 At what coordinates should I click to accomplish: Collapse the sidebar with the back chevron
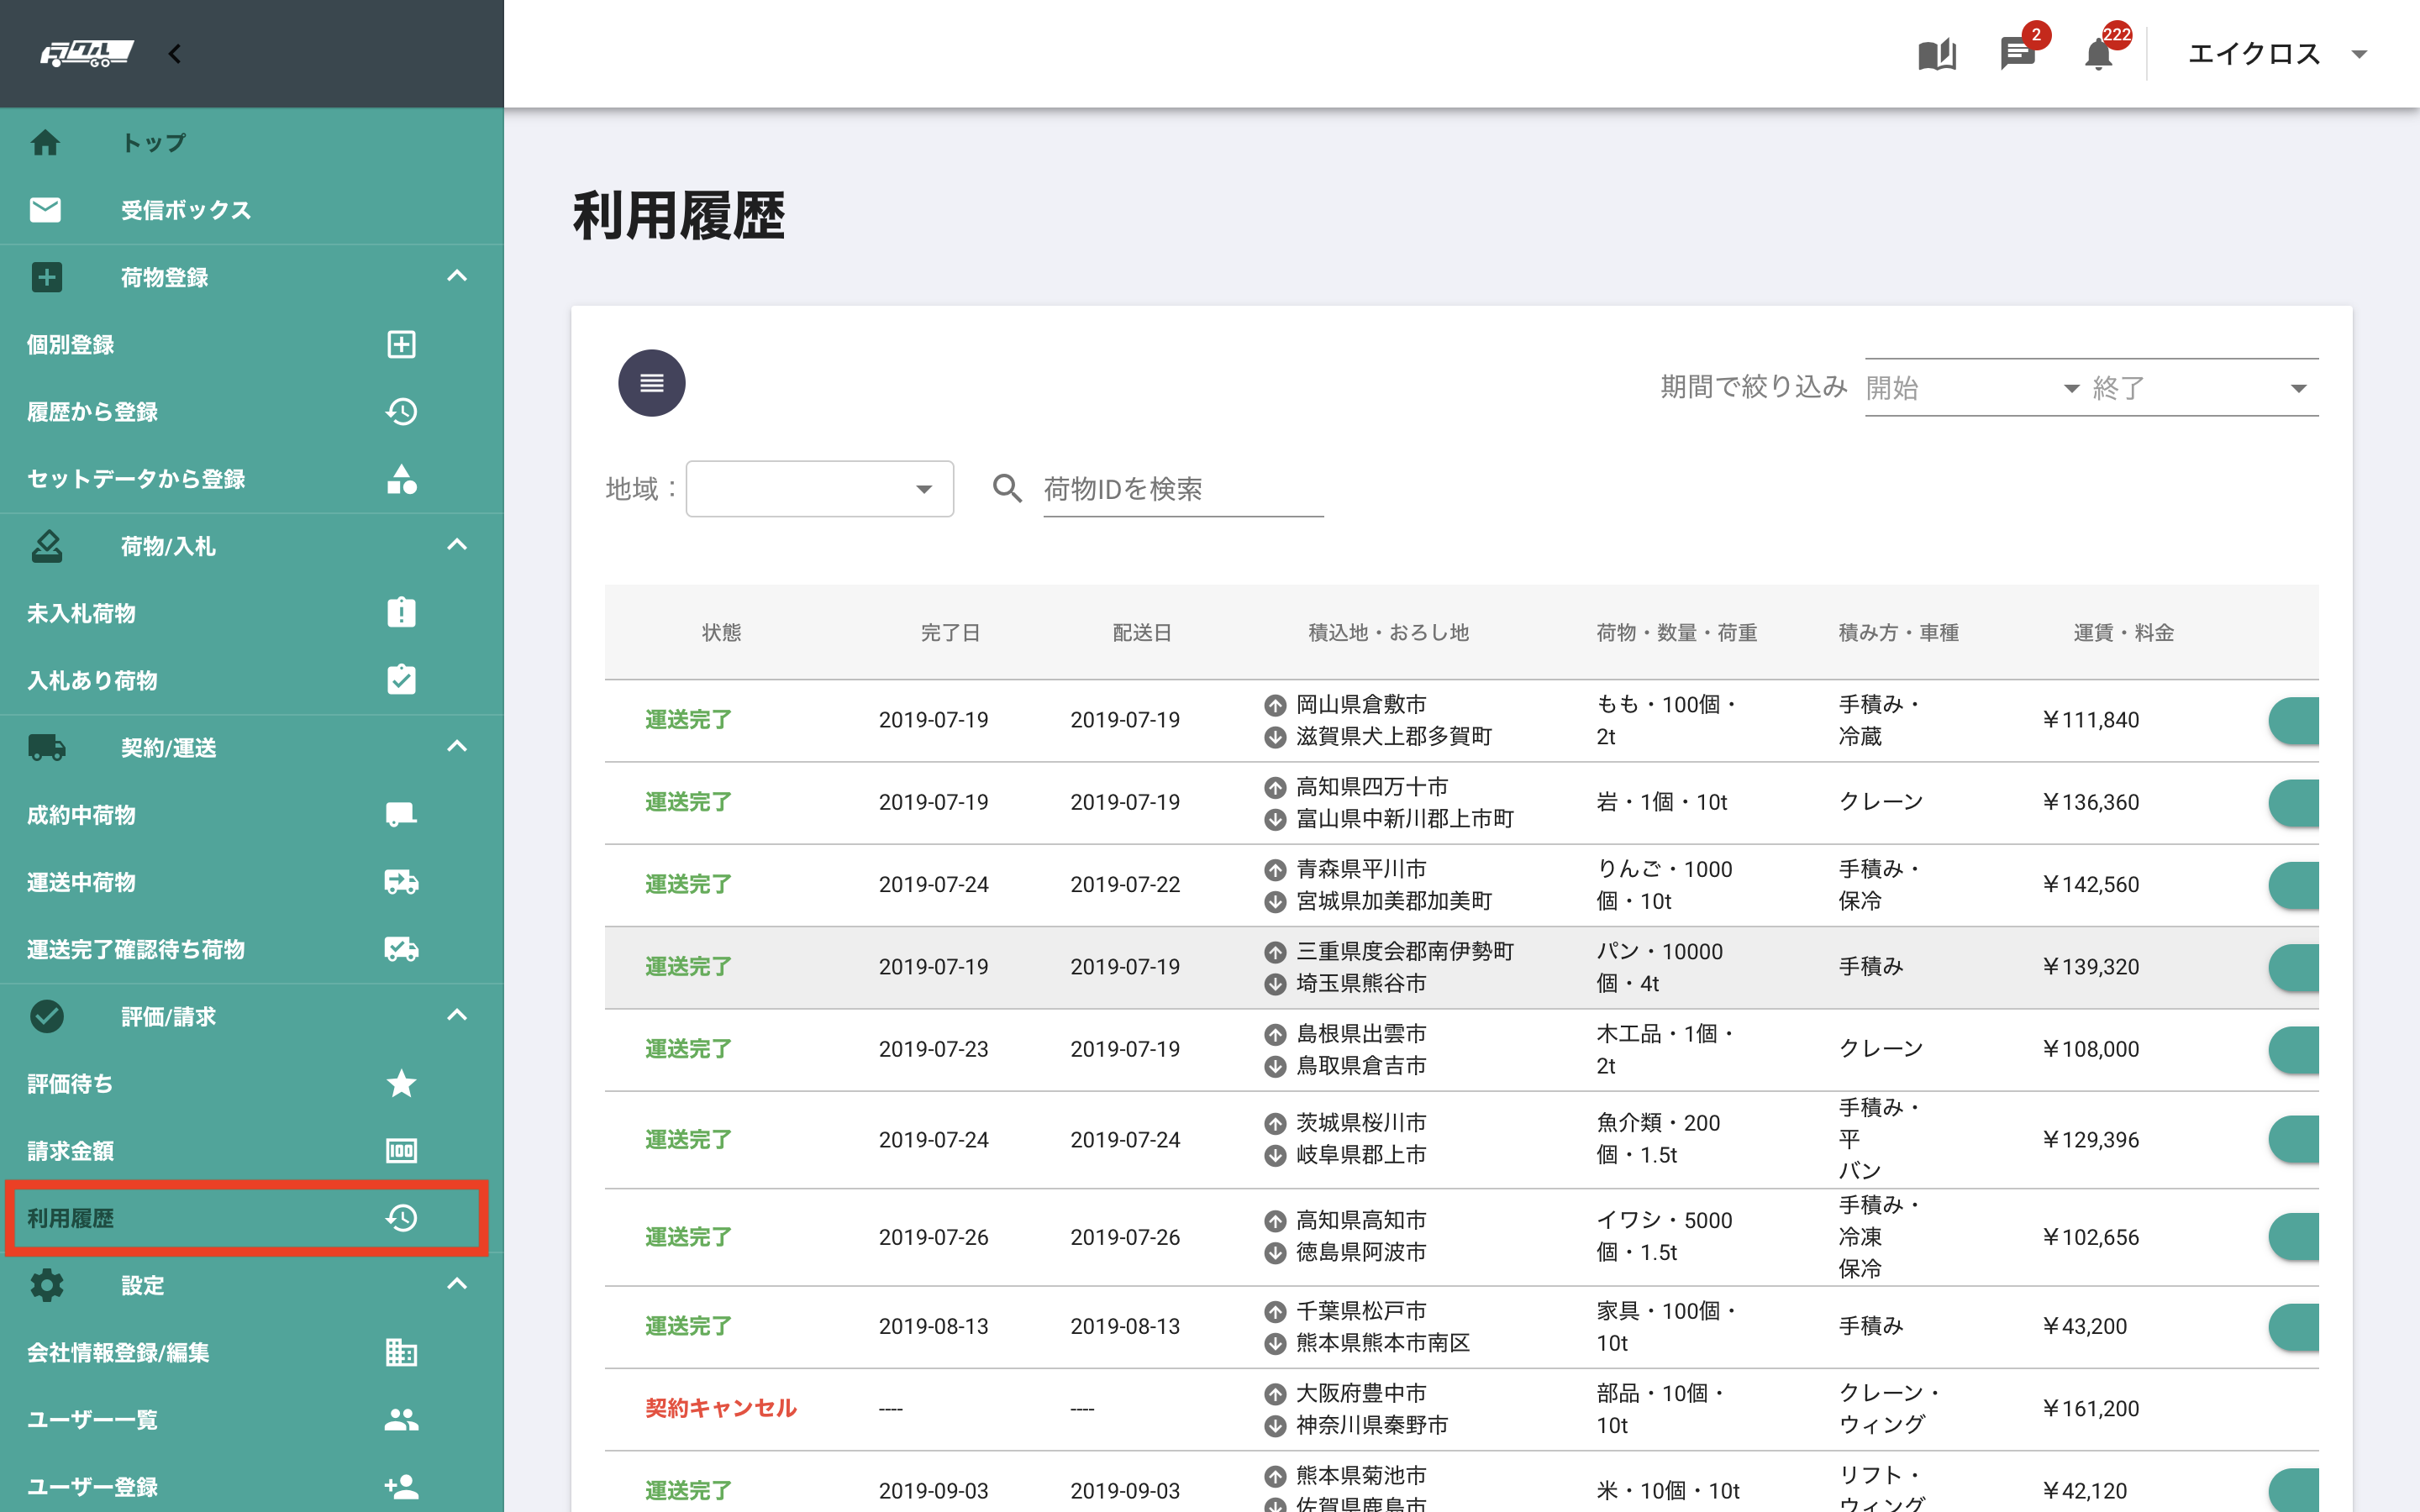(175, 54)
